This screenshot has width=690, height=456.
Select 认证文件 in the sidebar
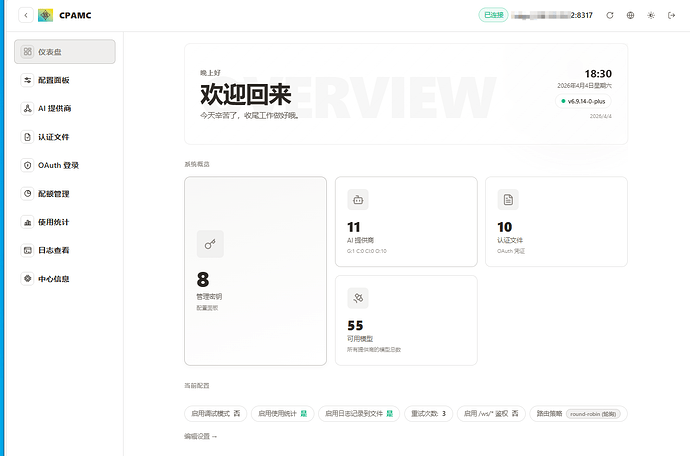click(x=65, y=137)
